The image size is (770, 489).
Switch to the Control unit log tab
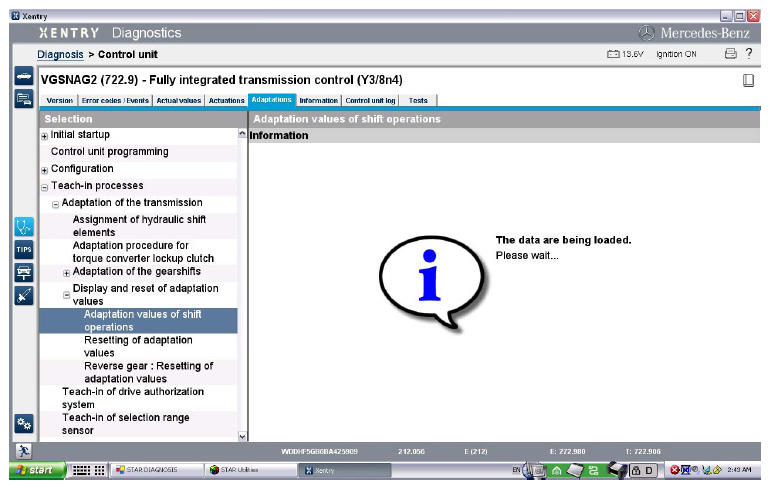coord(371,100)
